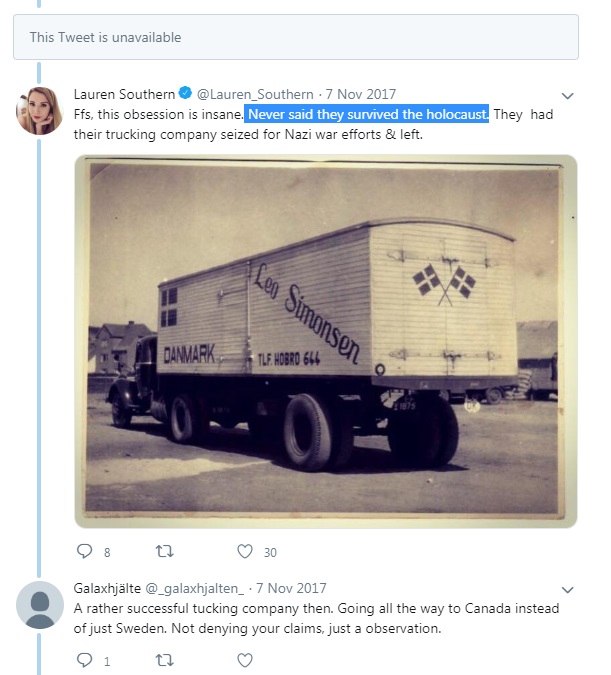Retweet Galaxhjälte's tweet
The height and width of the screenshot is (675, 611).
coord(165,660)
